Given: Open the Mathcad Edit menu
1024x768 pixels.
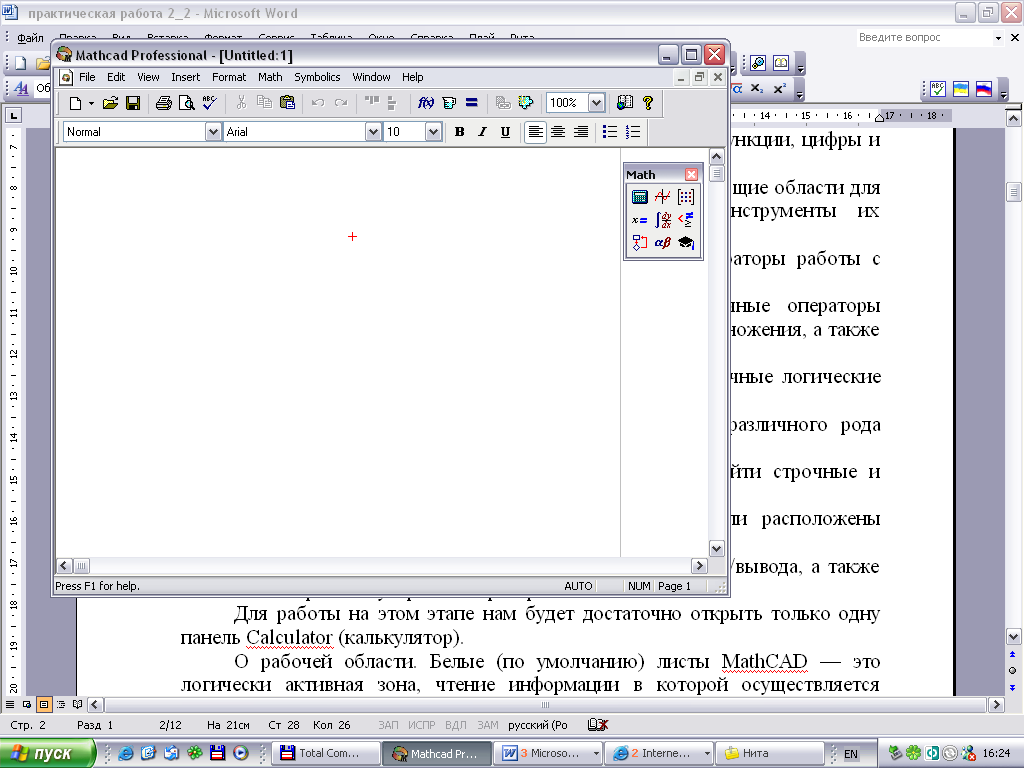Looking at the screenshot, I should coord(116,77).
